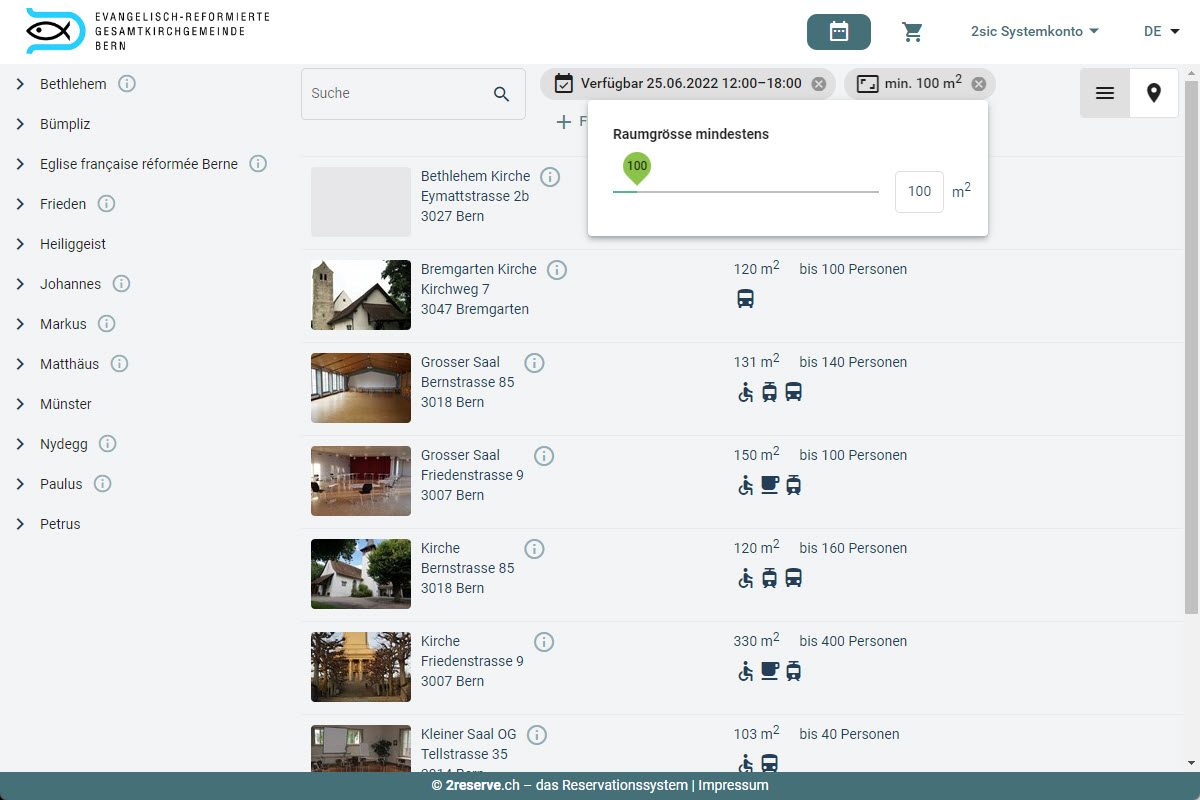Remove the min. 100 m² filter
The width and height of the screenshot is (1200, 800).
pyautogui.click(x=979, y=84)
